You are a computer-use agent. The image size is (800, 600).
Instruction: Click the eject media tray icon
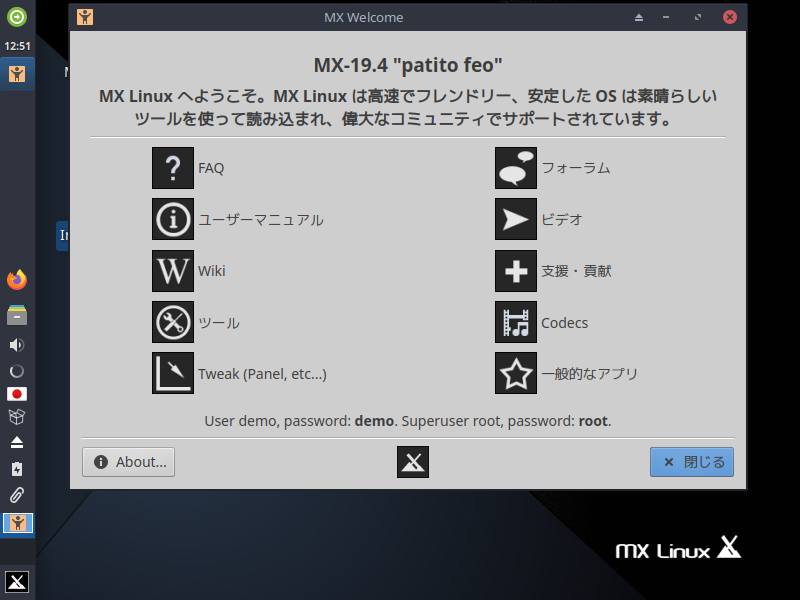[x=17, y=442]
